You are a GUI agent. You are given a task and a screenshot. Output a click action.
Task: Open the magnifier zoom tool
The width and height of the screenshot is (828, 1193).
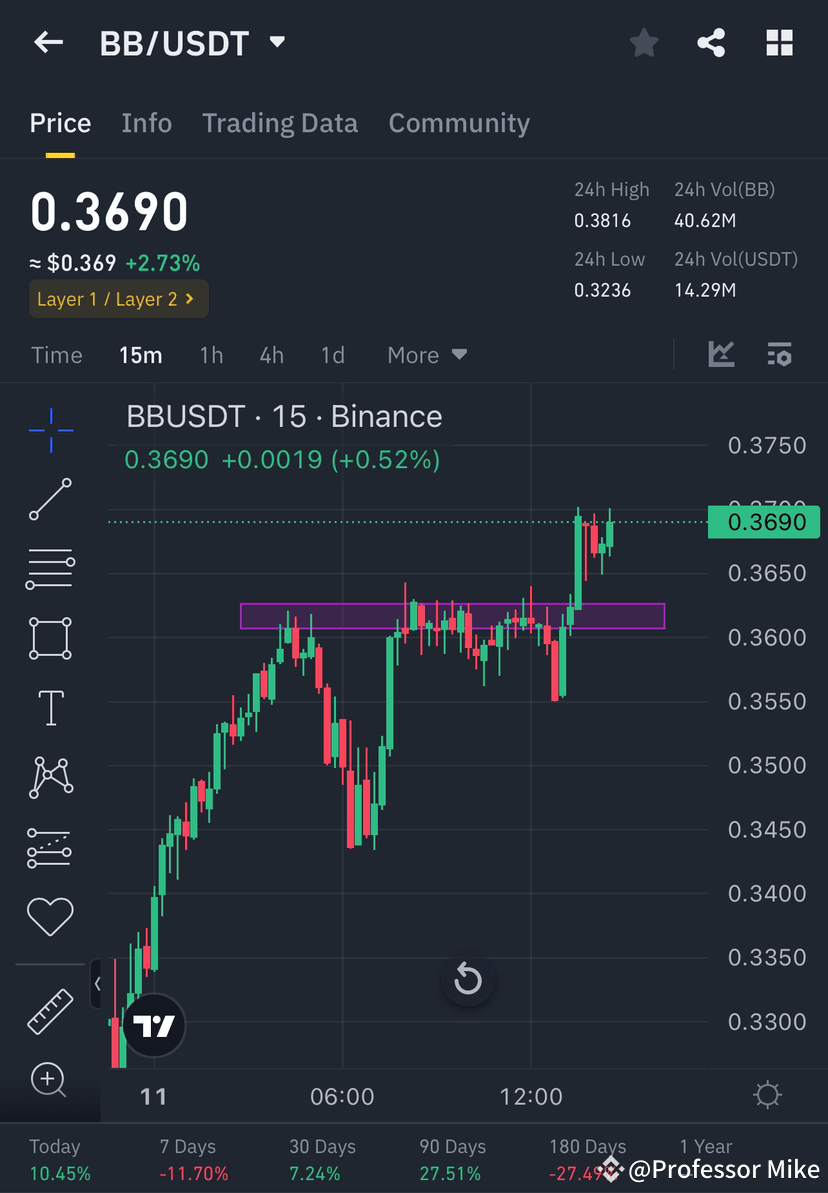pos(49,1080)
